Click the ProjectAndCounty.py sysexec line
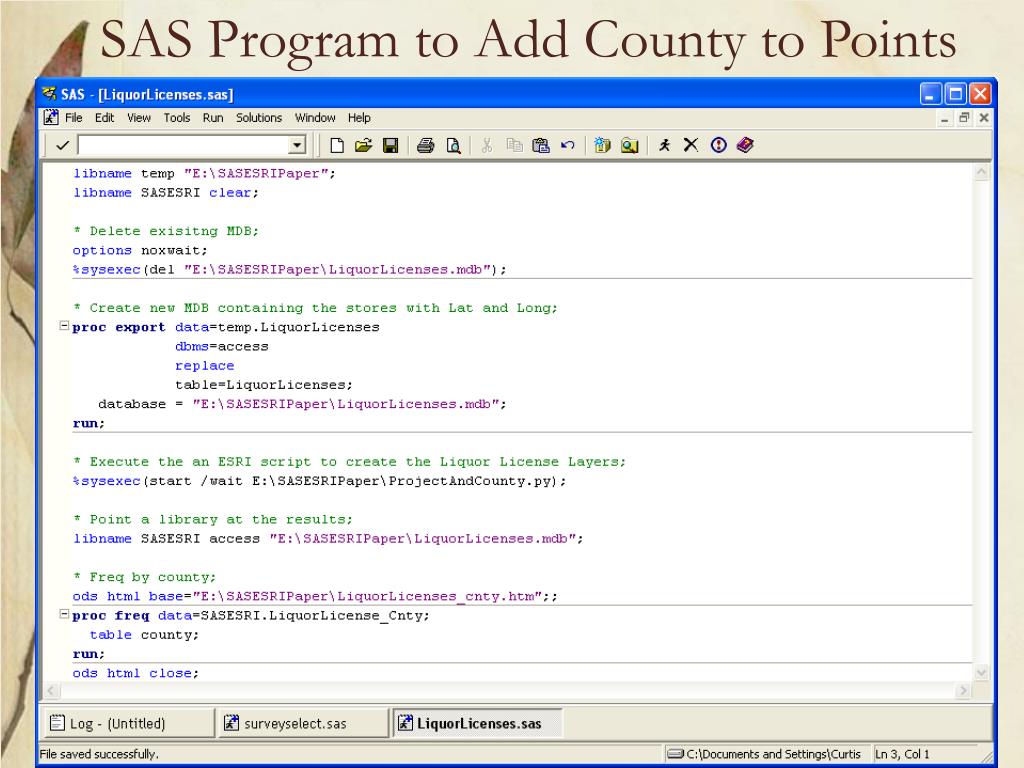This screenshot has height=768, width=1024. pos(319,481)
